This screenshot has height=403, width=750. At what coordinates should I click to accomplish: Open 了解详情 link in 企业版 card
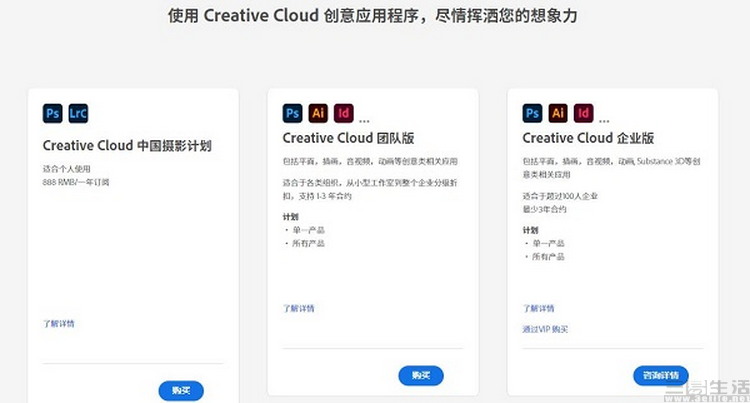click(539, 308)
